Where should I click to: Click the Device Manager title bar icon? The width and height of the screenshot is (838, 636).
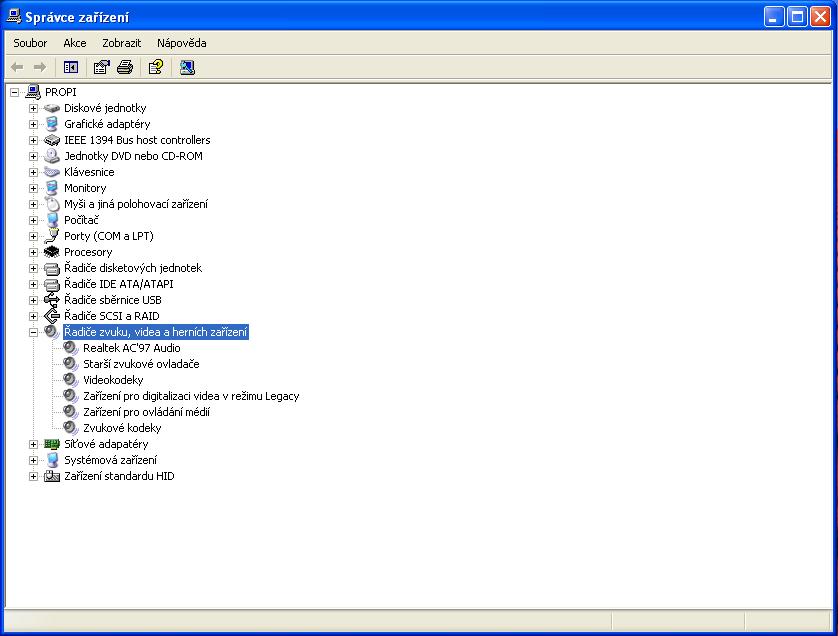click(14, 17)
